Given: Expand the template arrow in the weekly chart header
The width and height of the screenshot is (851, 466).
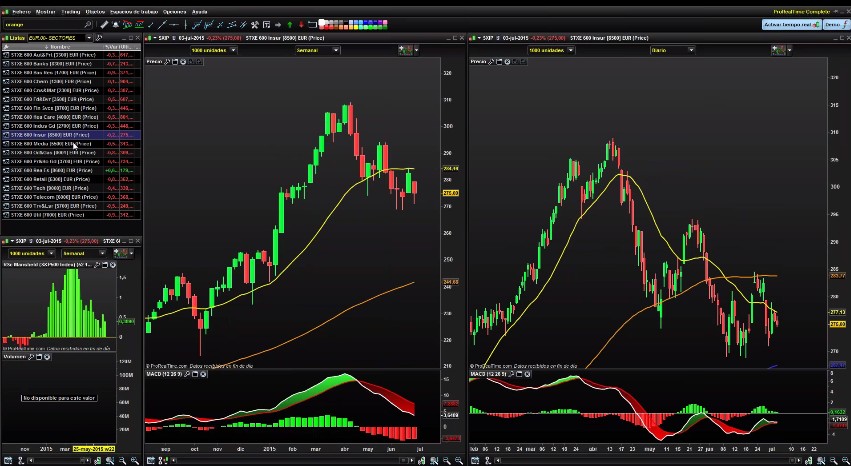Looking at the screenshot, I should [x=416, y=50].
